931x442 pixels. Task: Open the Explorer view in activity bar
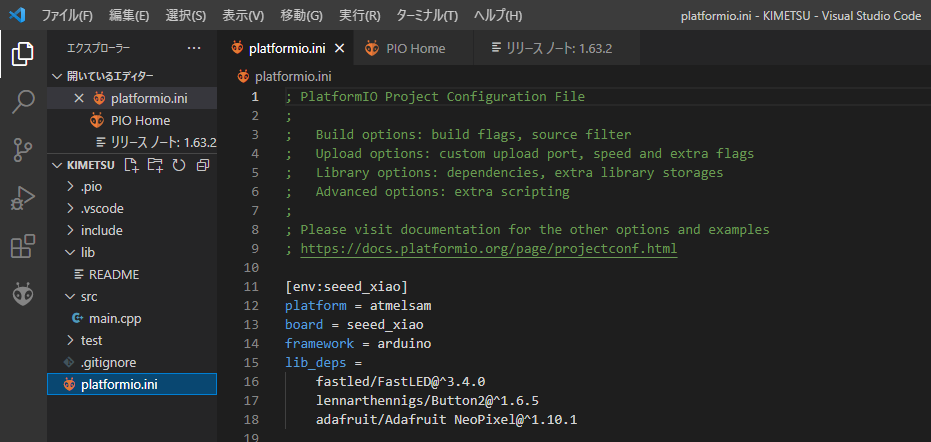(x=23, y=53)
